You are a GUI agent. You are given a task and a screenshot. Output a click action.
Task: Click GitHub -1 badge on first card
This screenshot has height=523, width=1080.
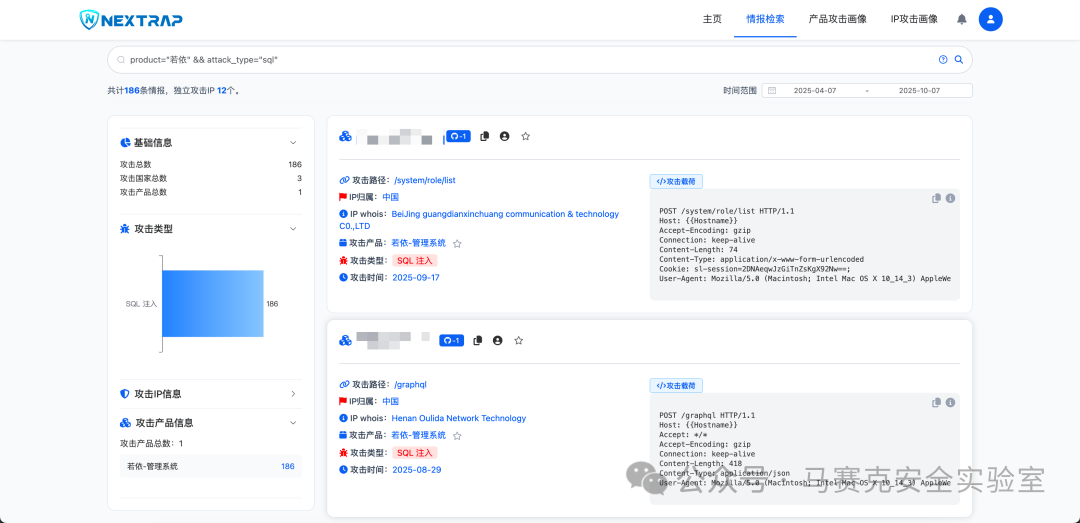(457, 136)
